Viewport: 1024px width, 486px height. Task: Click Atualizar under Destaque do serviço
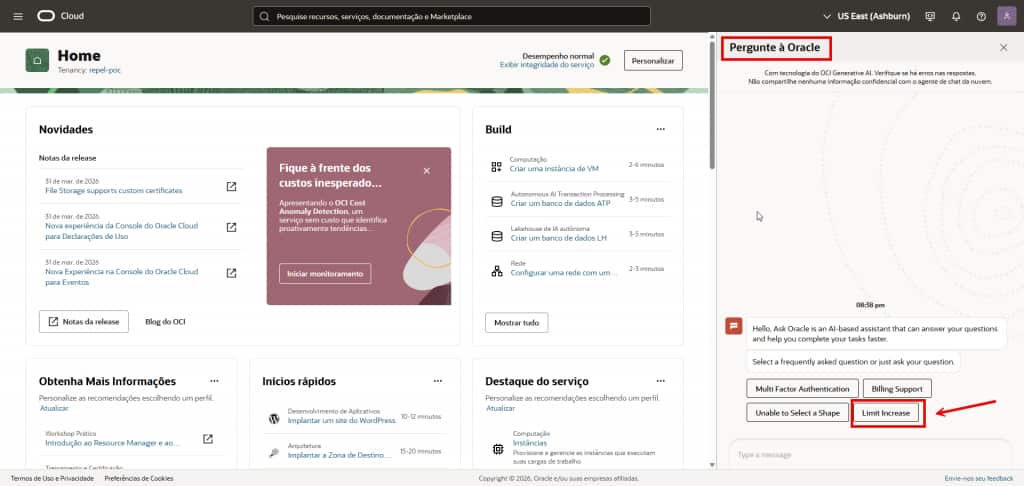[500, 408]
